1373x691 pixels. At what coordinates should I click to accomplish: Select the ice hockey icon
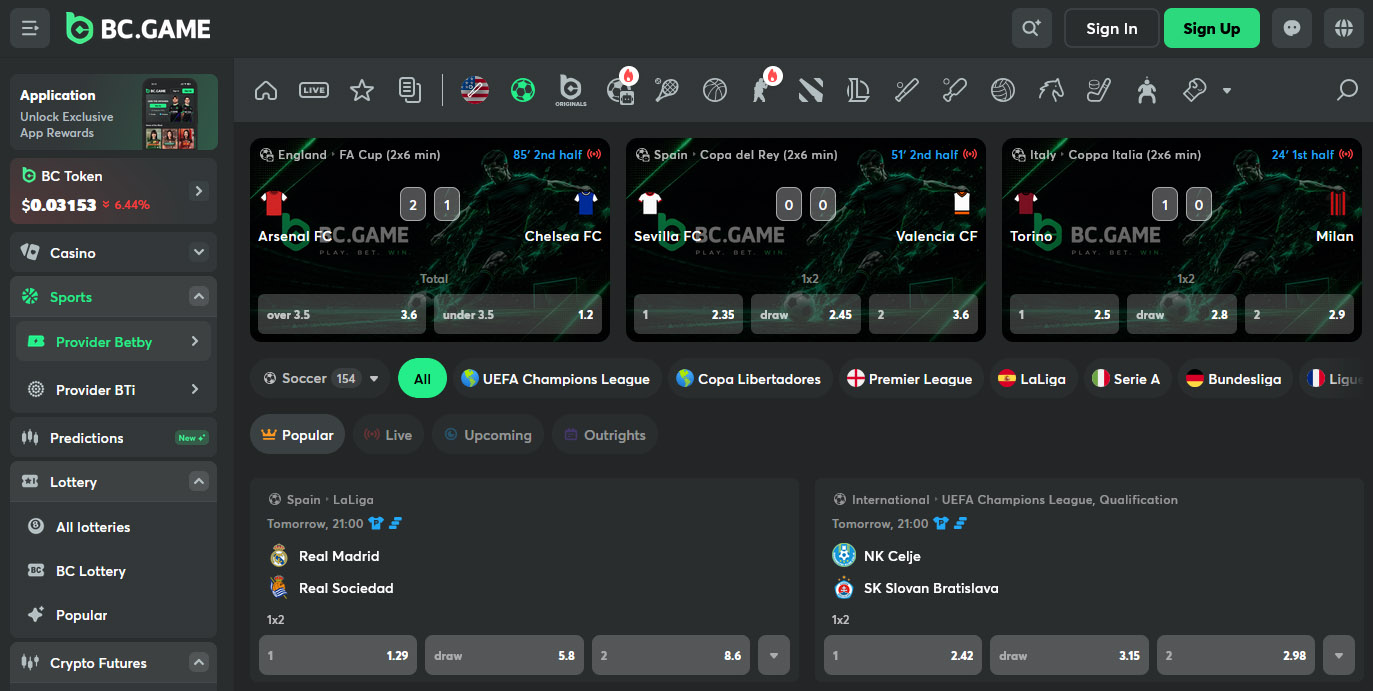(1099, 90)
